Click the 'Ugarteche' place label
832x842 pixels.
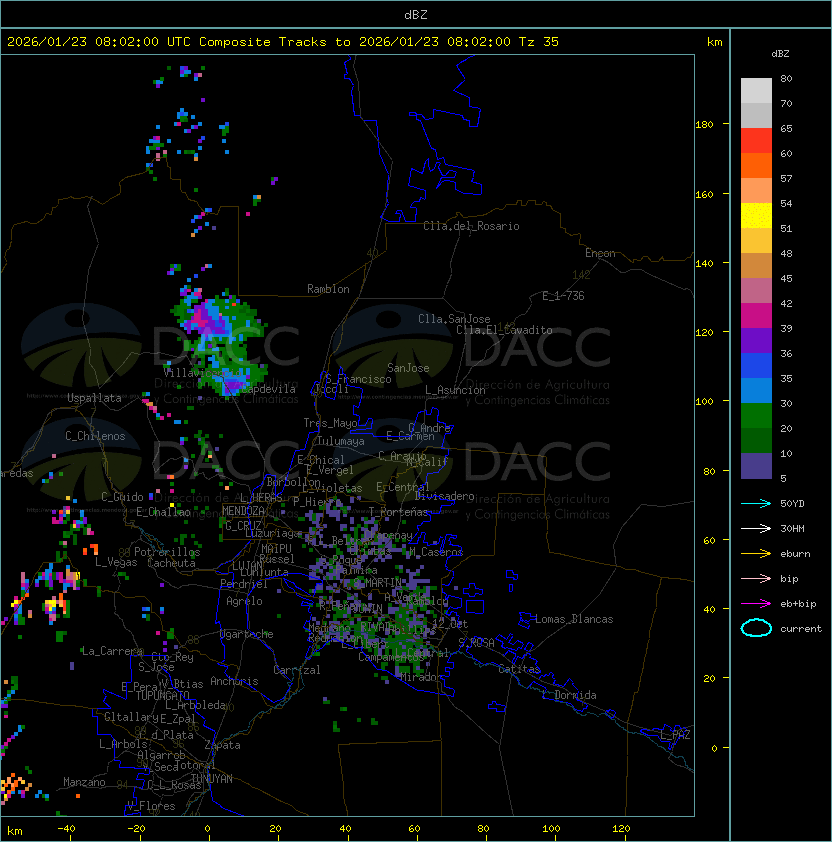pos(247,634)
